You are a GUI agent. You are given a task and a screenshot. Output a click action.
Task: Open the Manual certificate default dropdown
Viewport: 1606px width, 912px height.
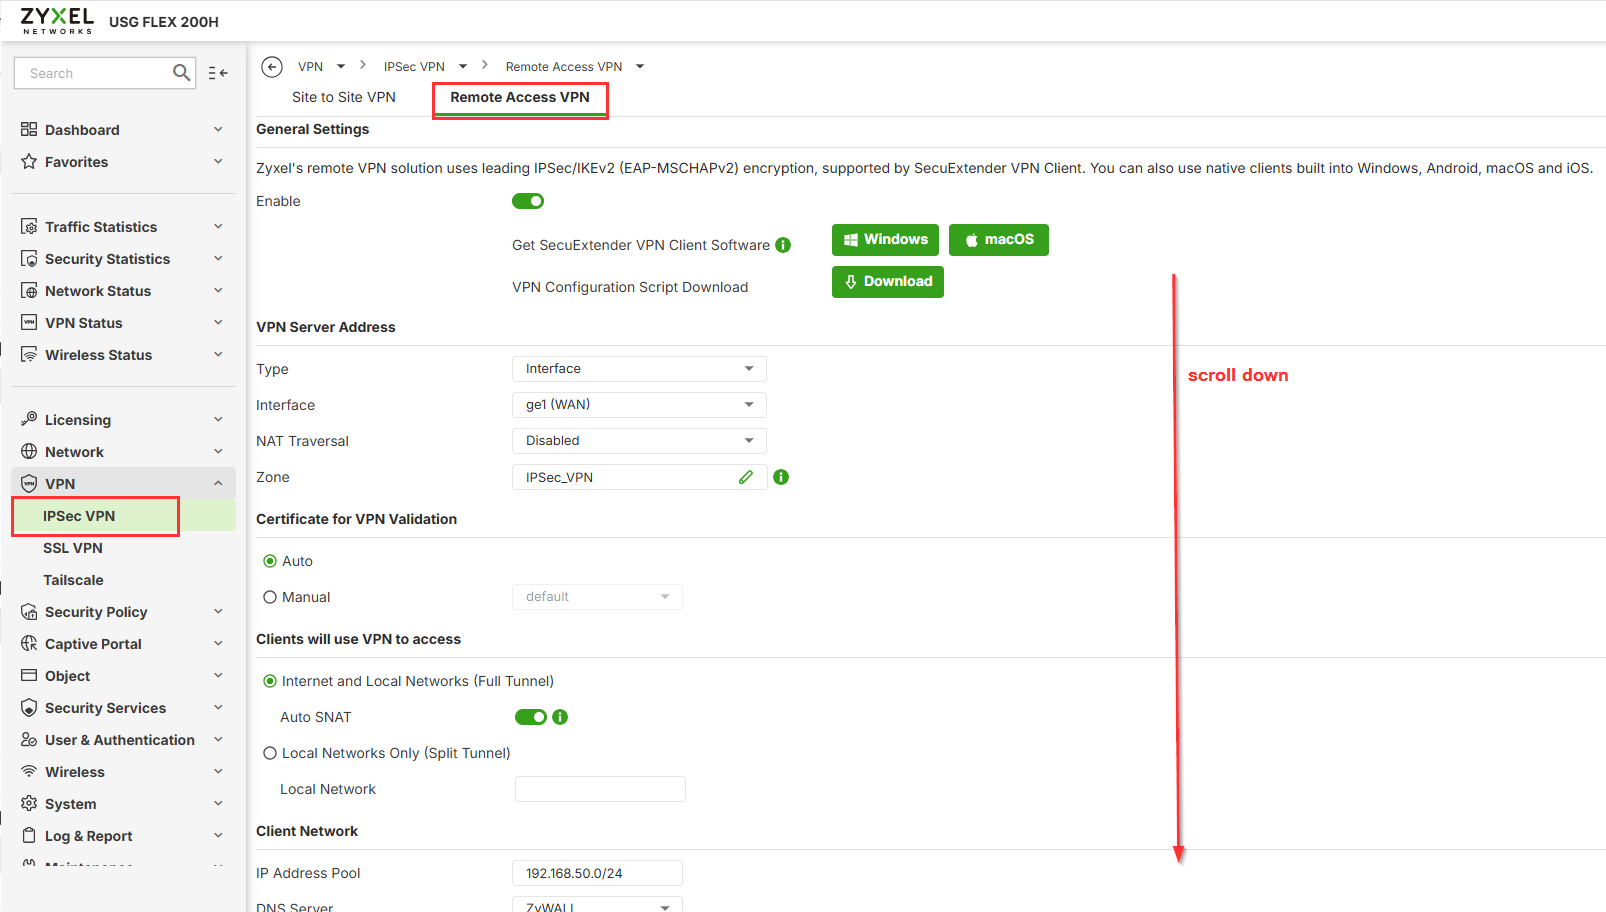[597, 597]
